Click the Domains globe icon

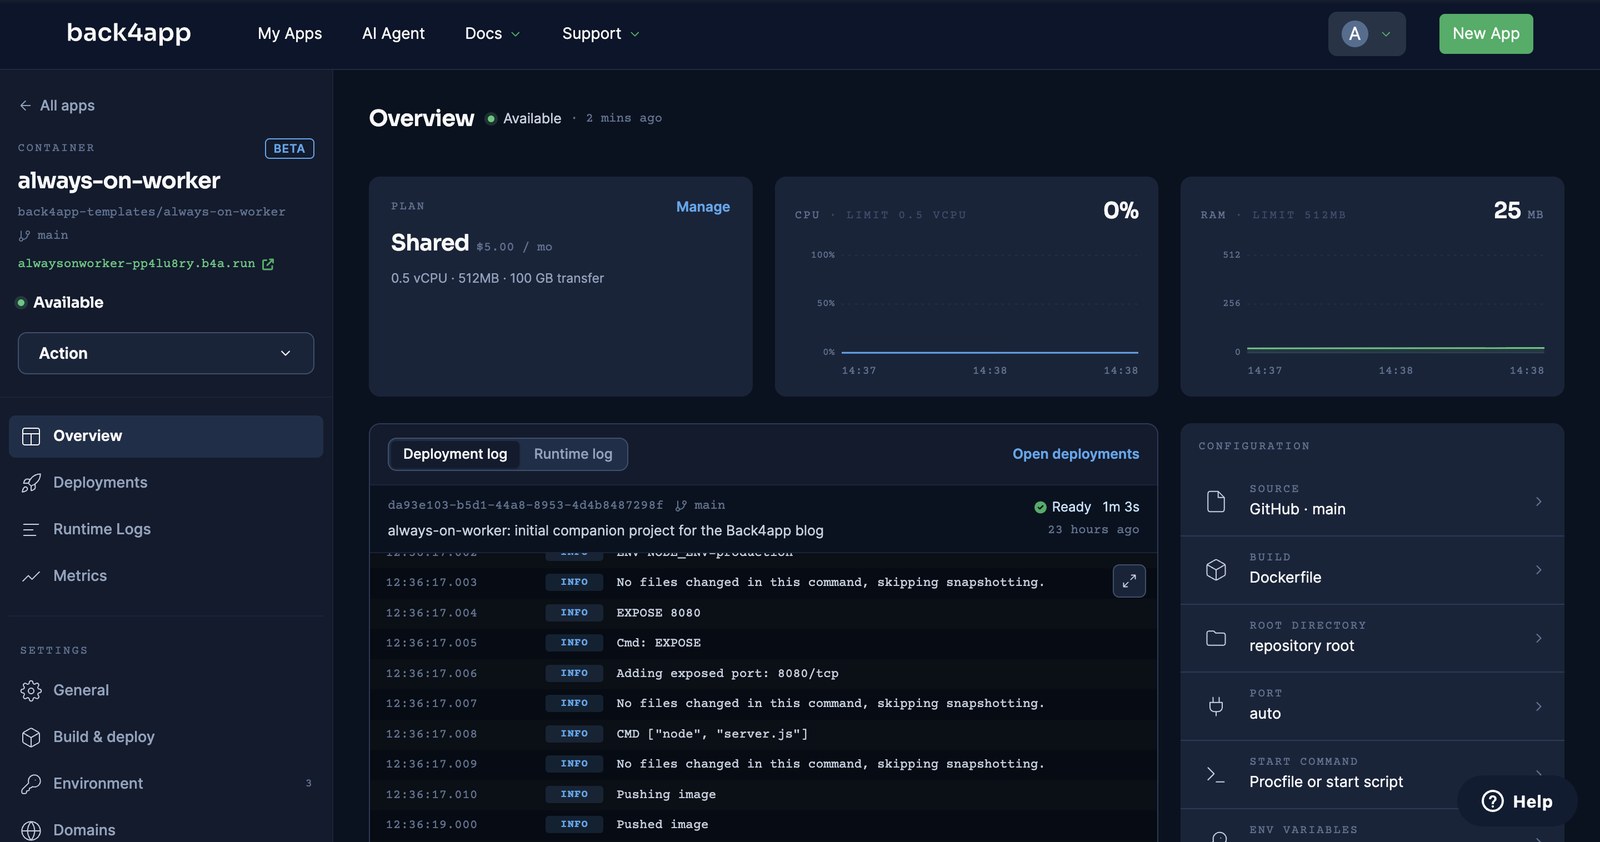(x=31, y=830)
